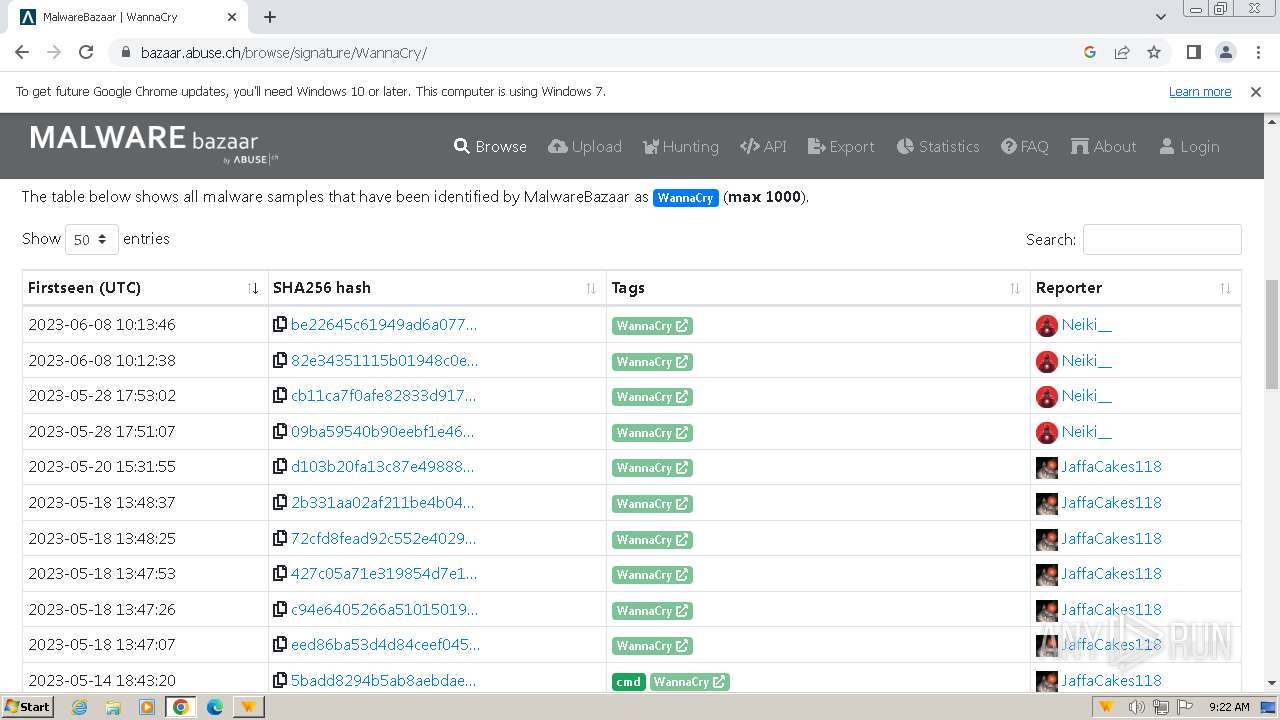Open the Start menu
This screenshot has height=720, width=1280.
(27, 707)
